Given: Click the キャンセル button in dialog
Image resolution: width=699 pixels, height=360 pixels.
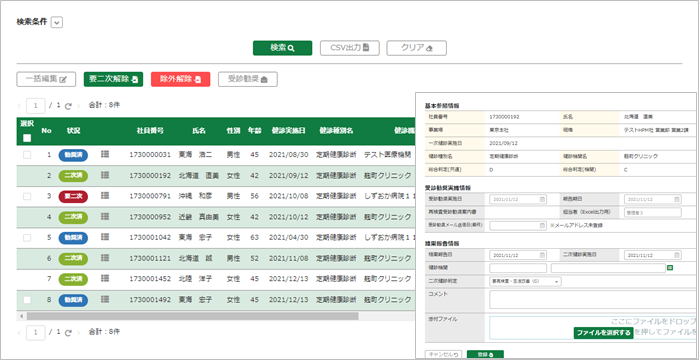Looking at the screenshot, I should coord(443,355).
